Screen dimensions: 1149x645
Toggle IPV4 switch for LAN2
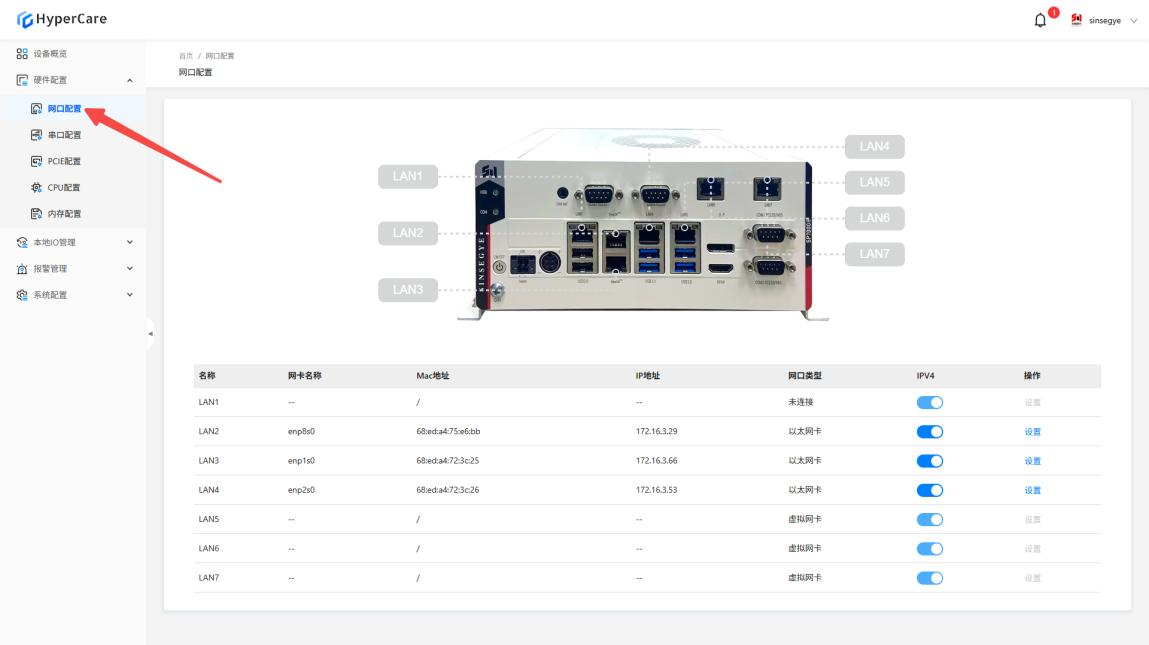point(929,432)
